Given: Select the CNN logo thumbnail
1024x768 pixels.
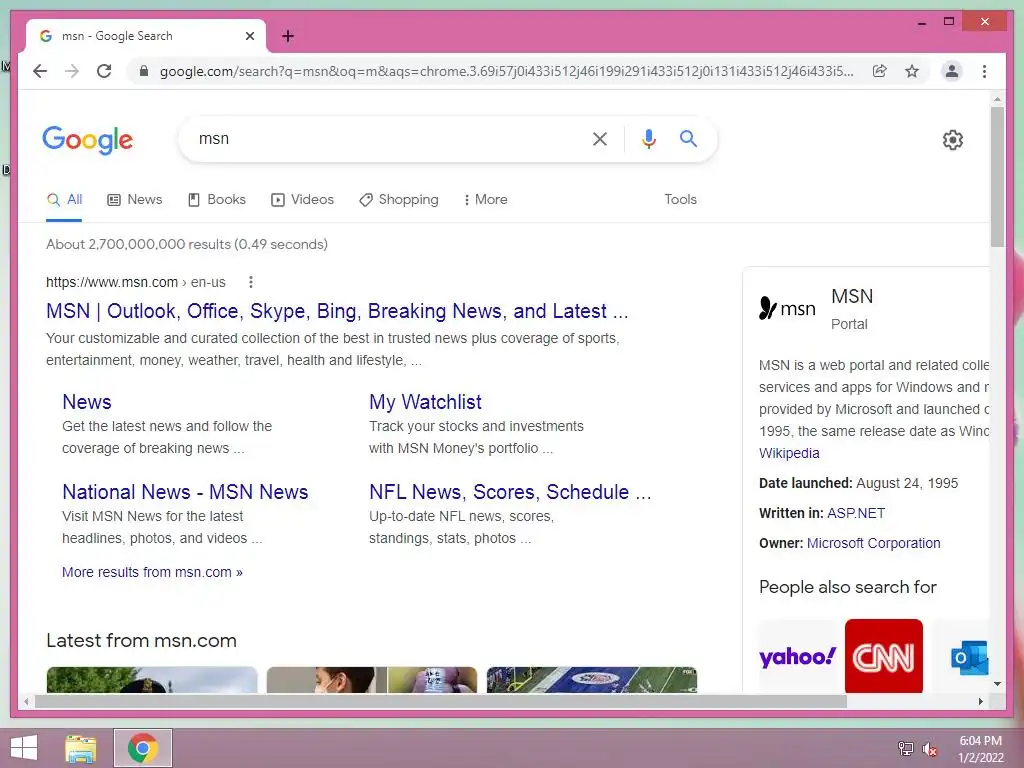Looking at the screenshot, I should (884, 656).
